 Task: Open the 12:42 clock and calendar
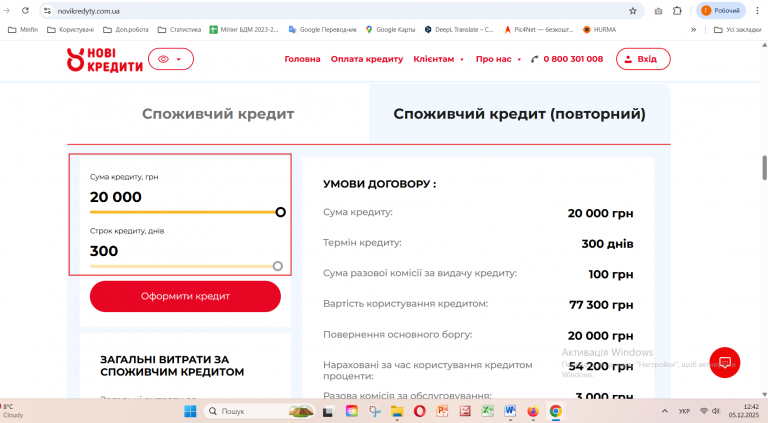coord(744,411)
